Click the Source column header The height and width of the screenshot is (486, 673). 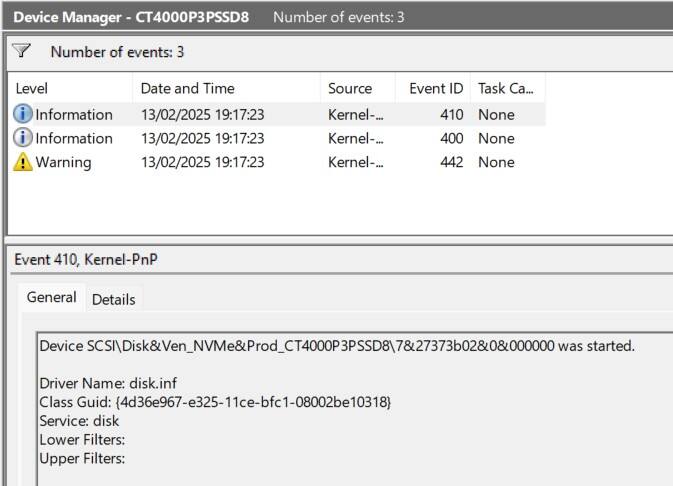click(x=358, y=88)
